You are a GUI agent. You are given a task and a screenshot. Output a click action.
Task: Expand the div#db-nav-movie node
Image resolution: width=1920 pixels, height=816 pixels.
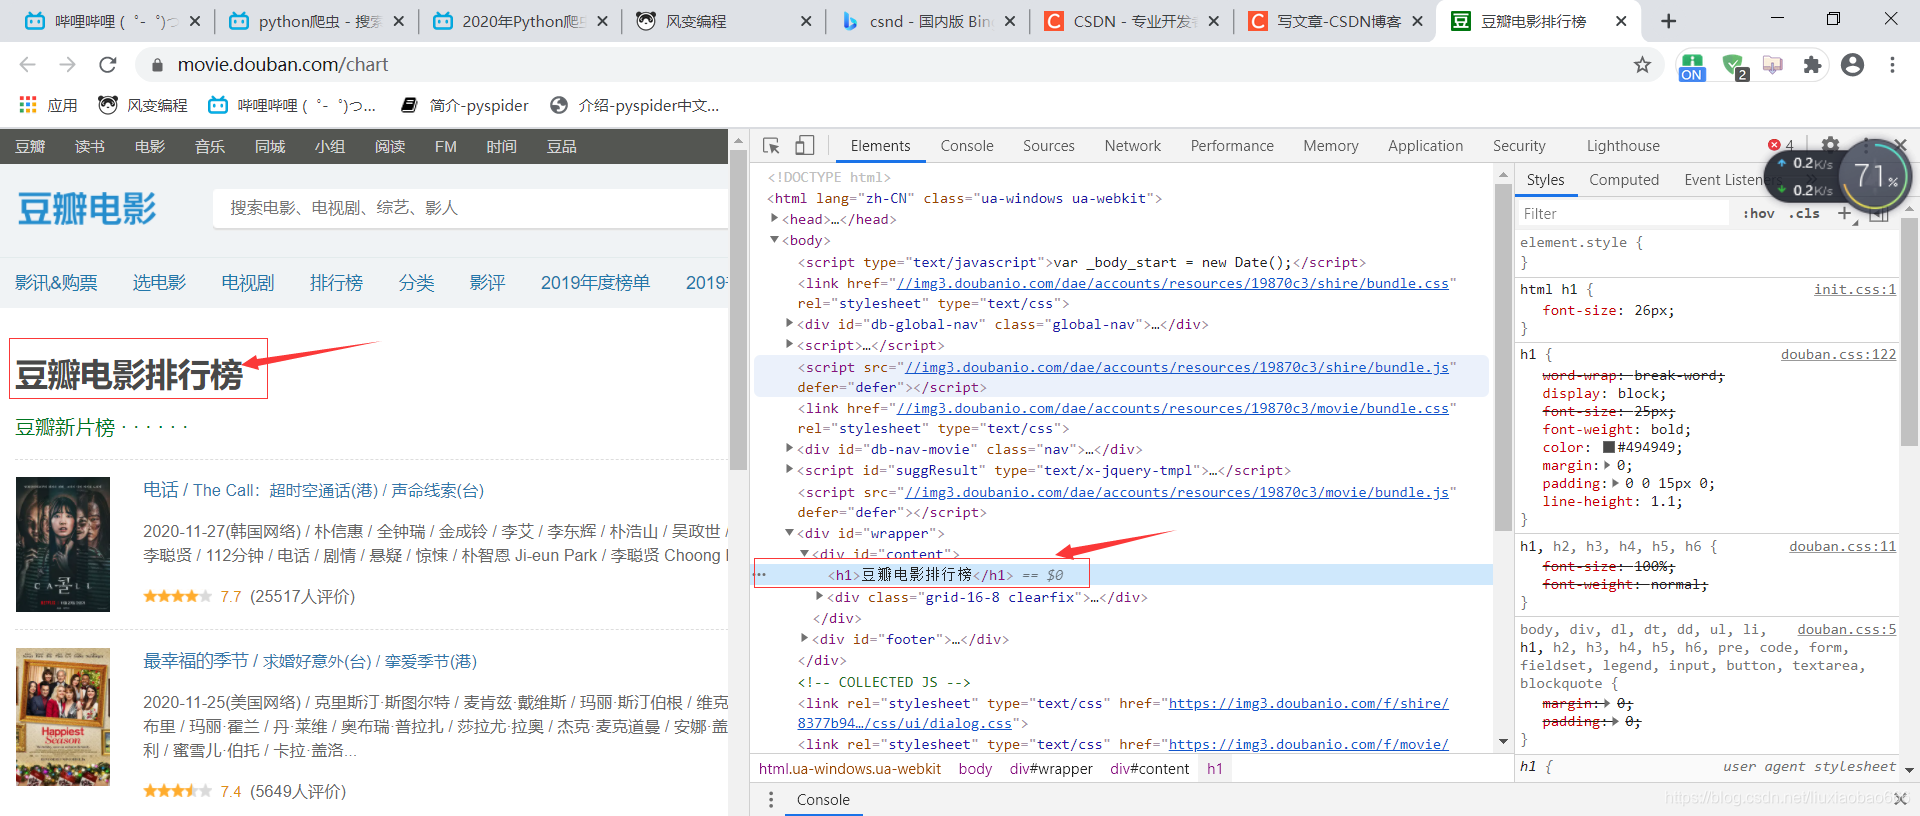789,448
